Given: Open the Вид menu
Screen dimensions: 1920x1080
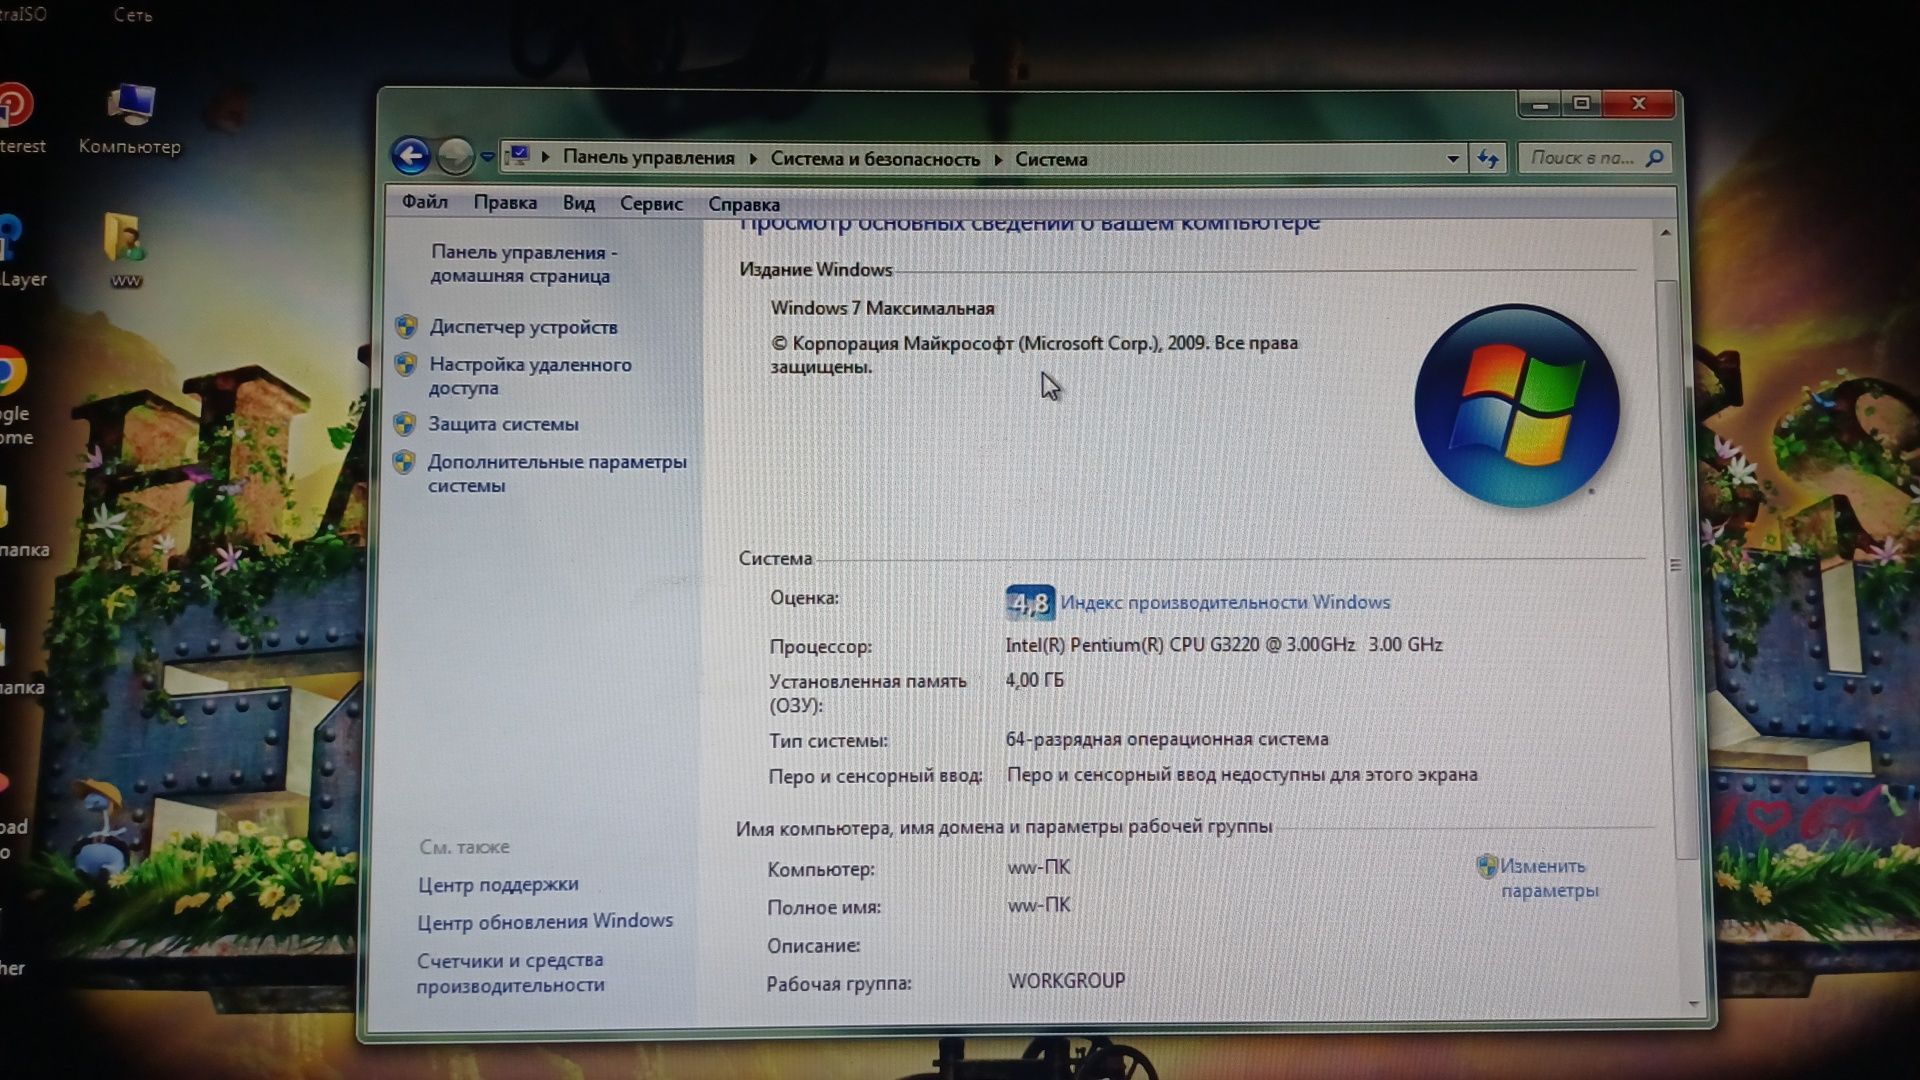Looking at the screenshot, I should click(x=579, y=203).
